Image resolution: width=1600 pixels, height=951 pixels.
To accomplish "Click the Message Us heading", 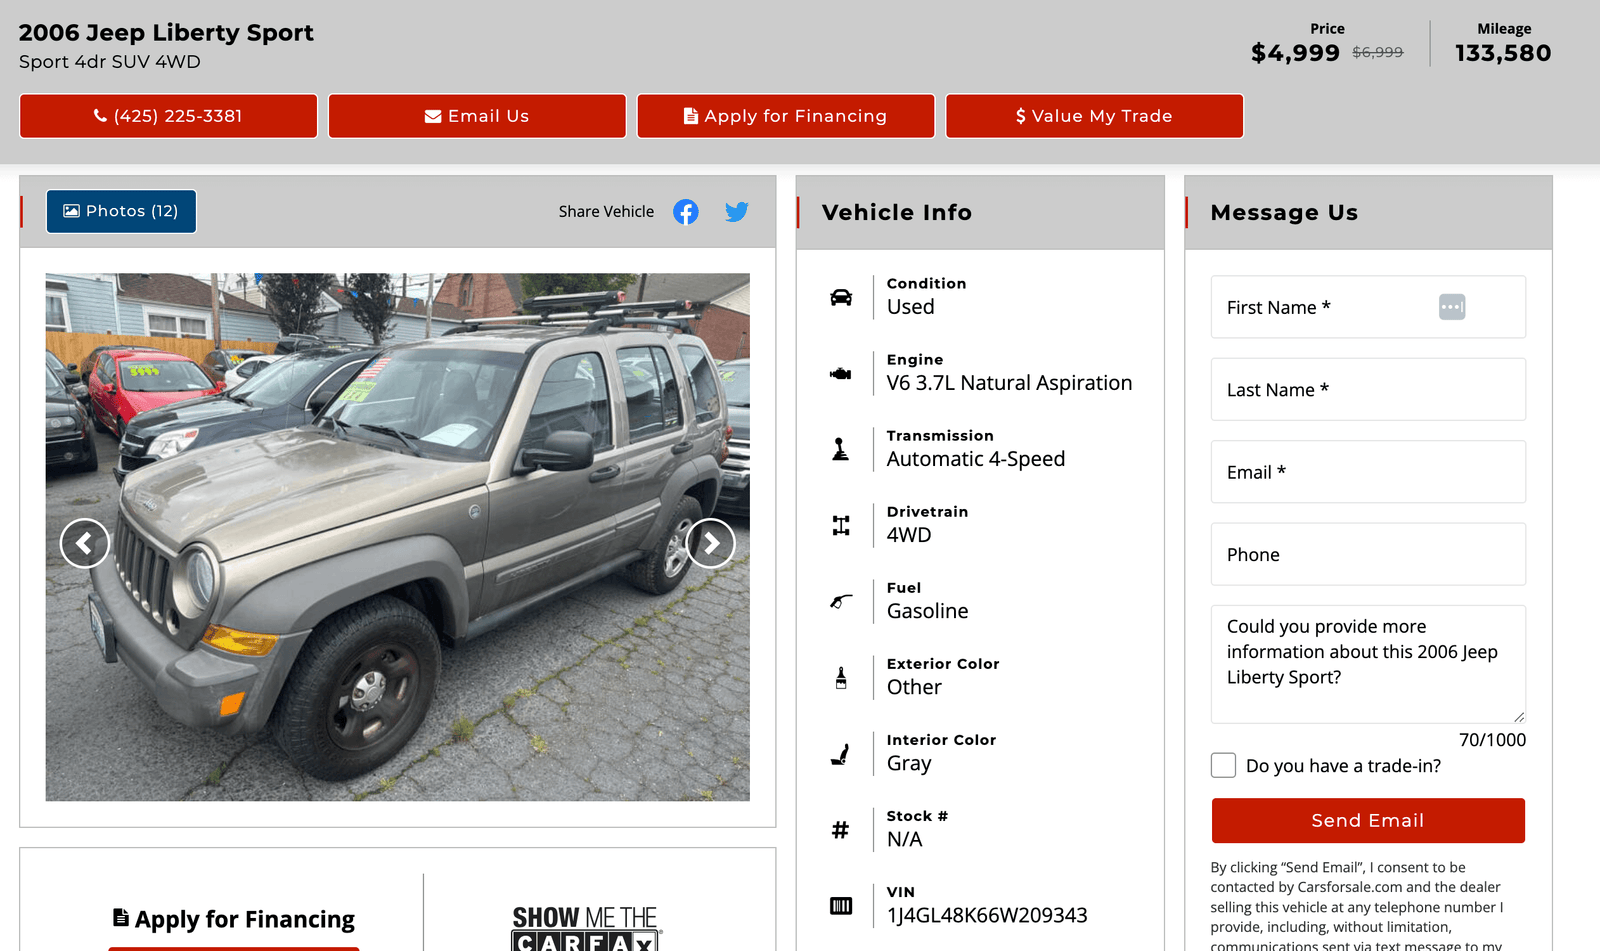I will pyautogui.click(x=1284, y=213).
